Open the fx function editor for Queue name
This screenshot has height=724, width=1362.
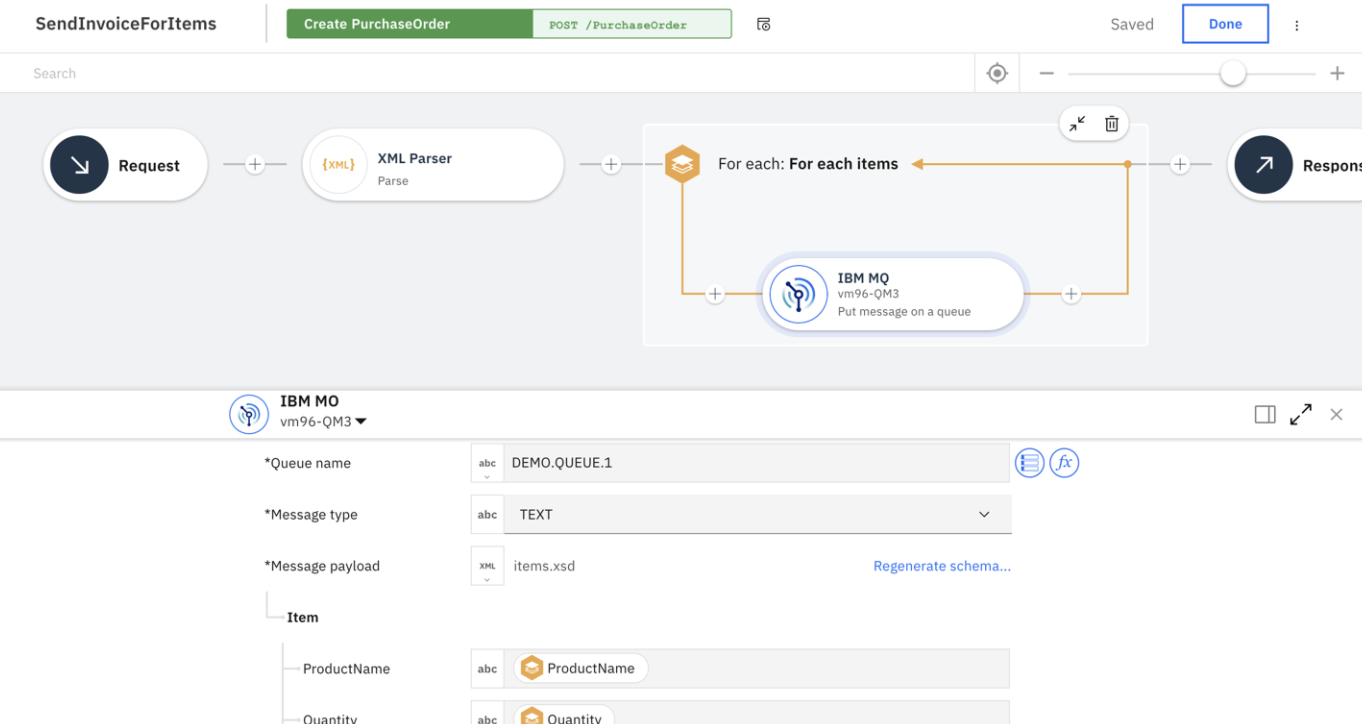click(x=1064, y=463)
